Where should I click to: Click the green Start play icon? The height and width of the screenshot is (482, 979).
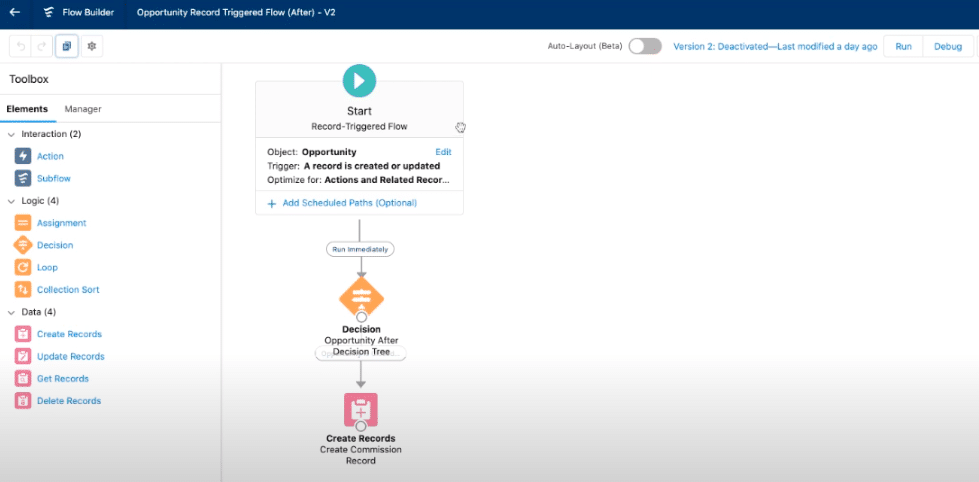[x=359, y=81]
